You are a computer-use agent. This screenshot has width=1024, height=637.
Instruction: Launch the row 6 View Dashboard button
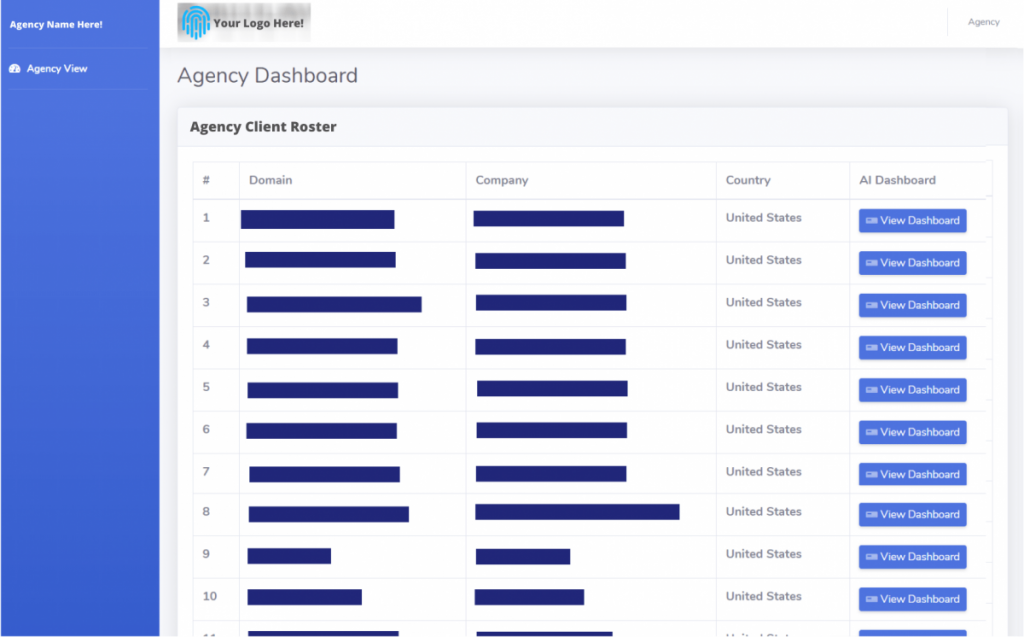click(x=912, y=433)
